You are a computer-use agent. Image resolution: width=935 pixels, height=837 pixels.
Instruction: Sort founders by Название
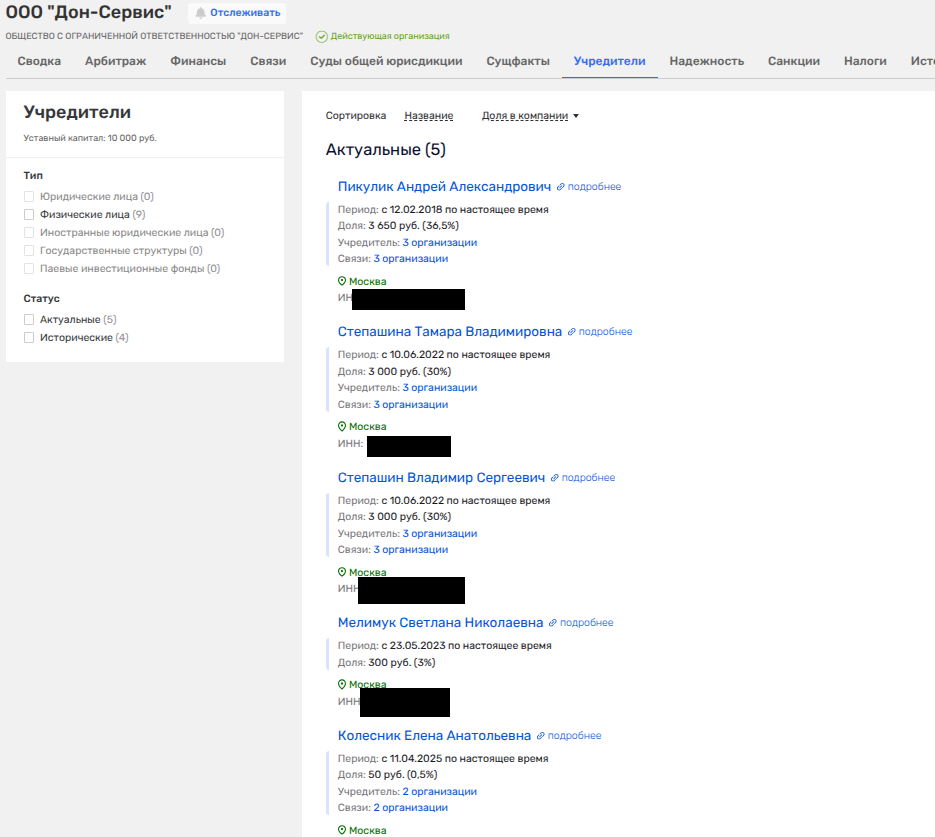click(x=428, y=116)
